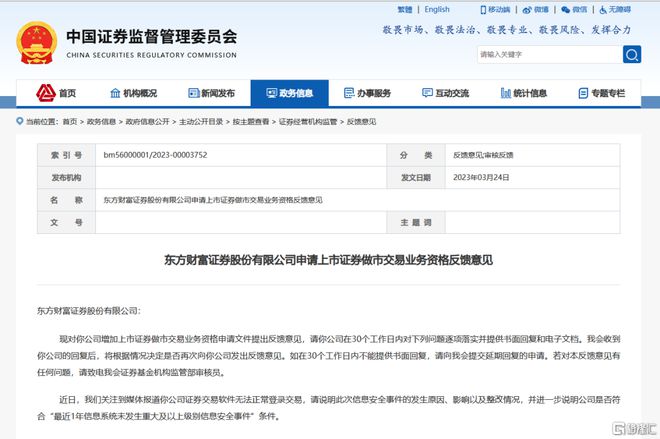
Task: Click the 发布机构 table label
Action: 67,177
